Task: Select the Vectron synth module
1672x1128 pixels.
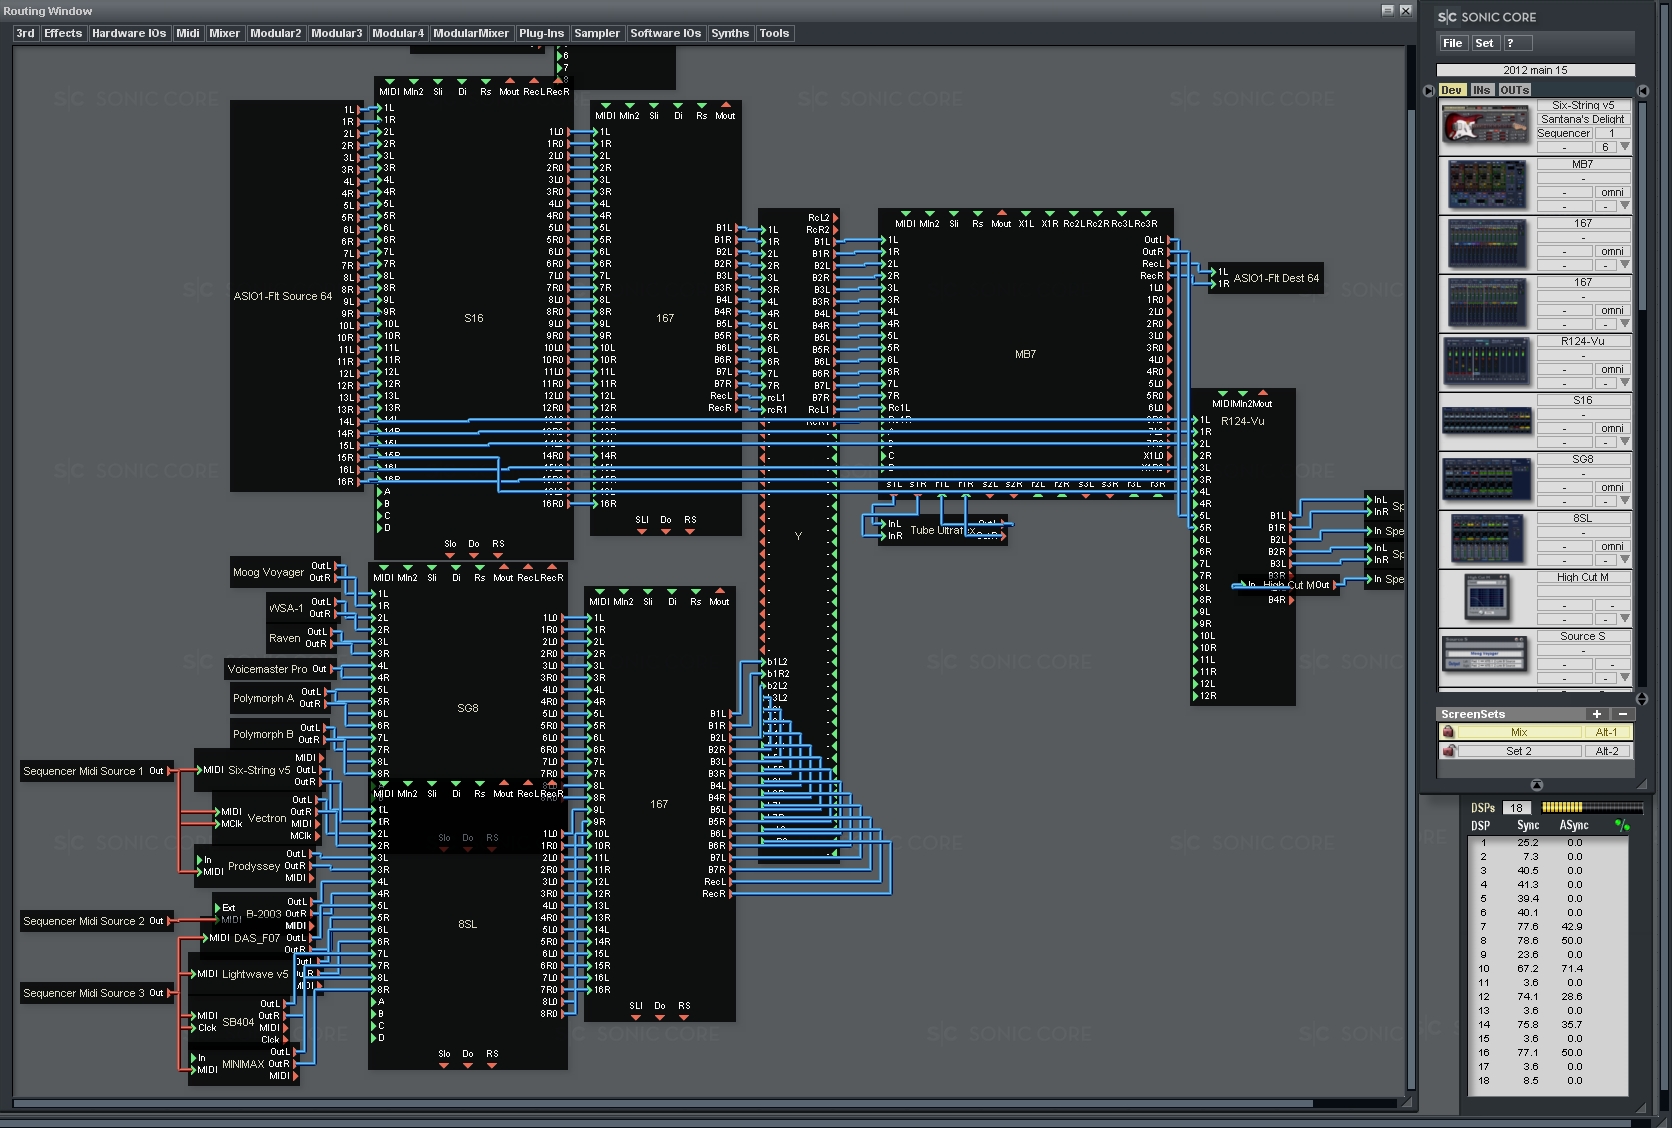Action: 266,818
